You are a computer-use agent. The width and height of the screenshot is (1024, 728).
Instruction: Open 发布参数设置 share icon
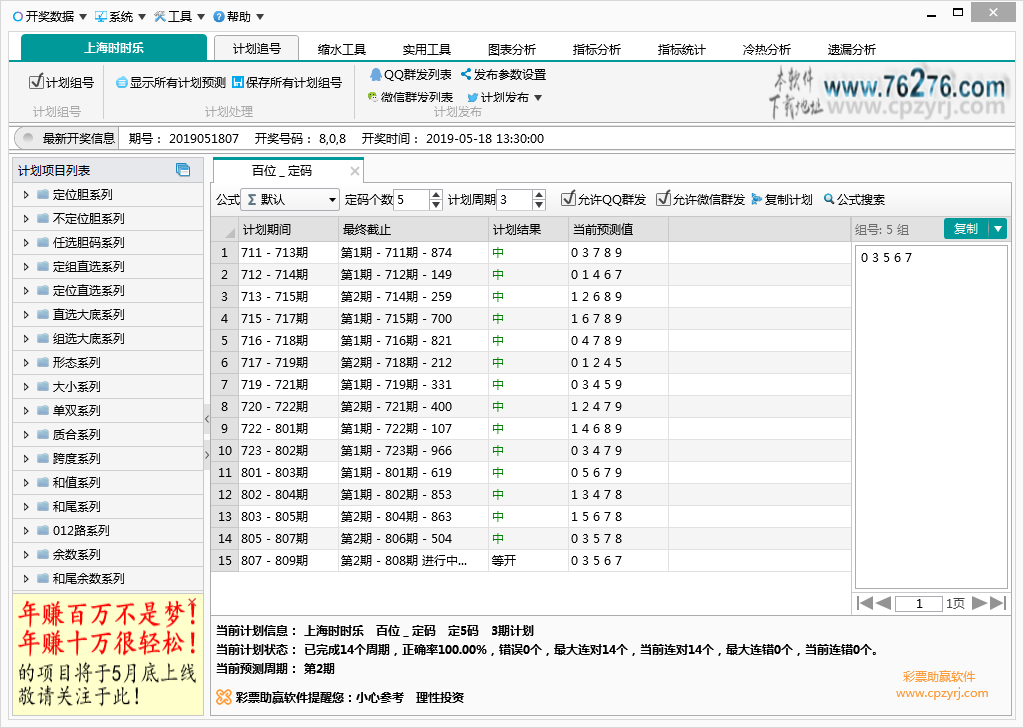pos(466,74)
